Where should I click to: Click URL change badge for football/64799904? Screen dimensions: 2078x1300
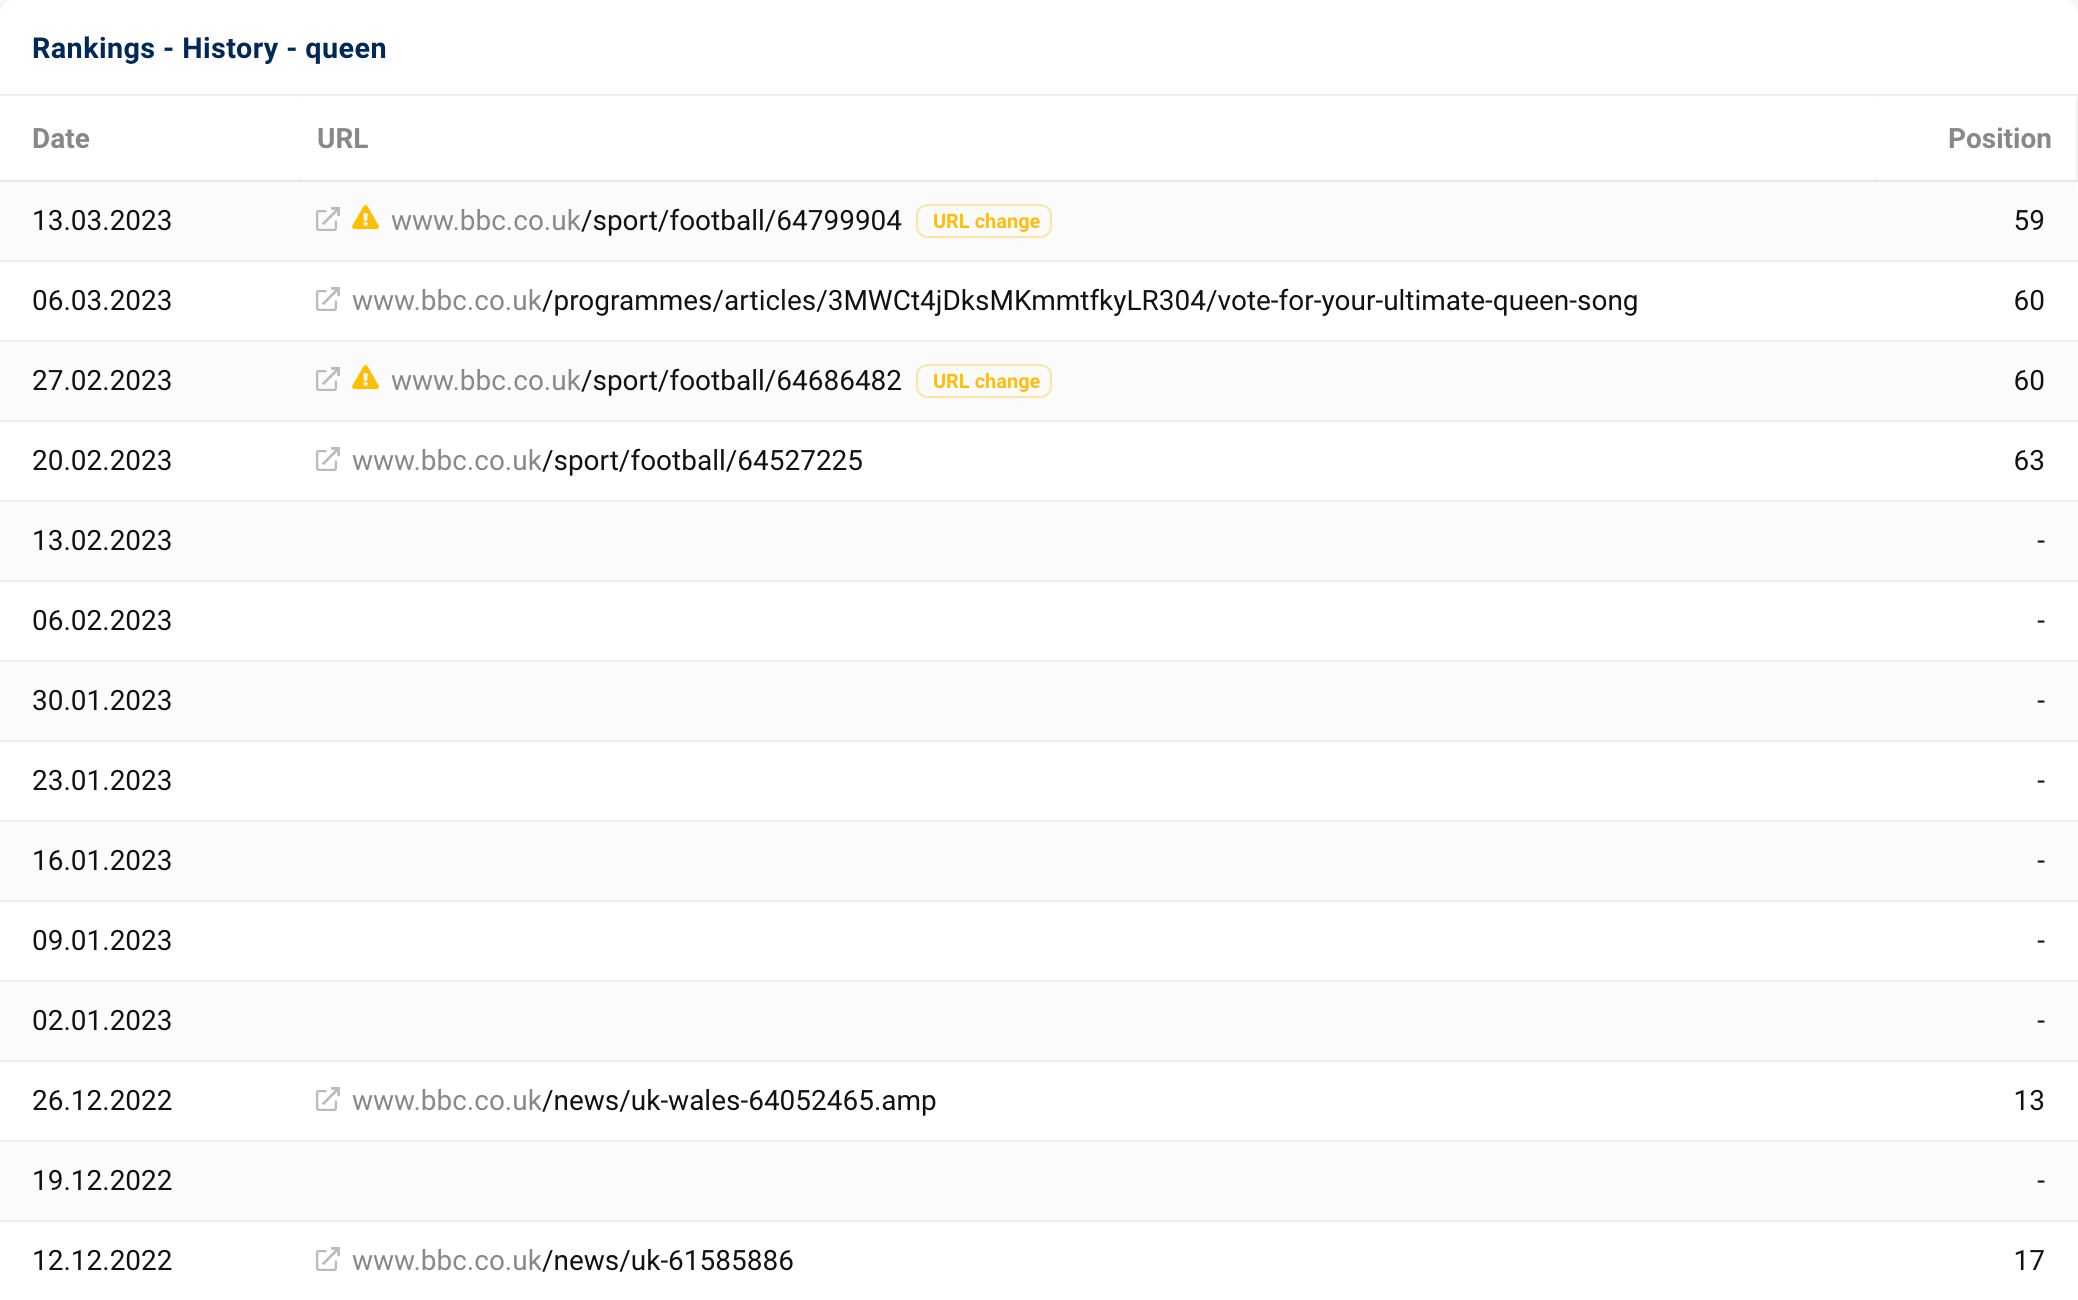click(985, 221)
